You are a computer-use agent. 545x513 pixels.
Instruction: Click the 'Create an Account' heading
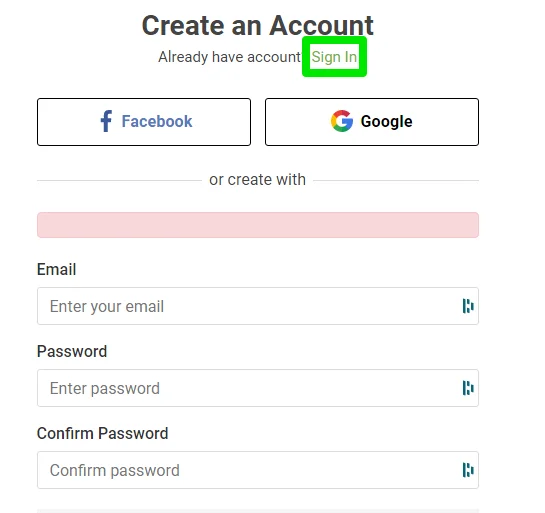[258, 25]
